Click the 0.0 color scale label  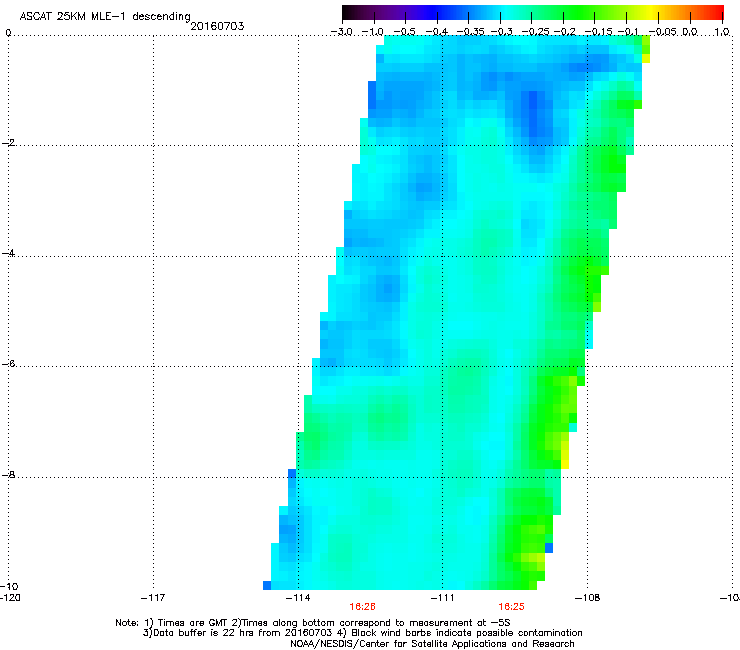[690, 32]
